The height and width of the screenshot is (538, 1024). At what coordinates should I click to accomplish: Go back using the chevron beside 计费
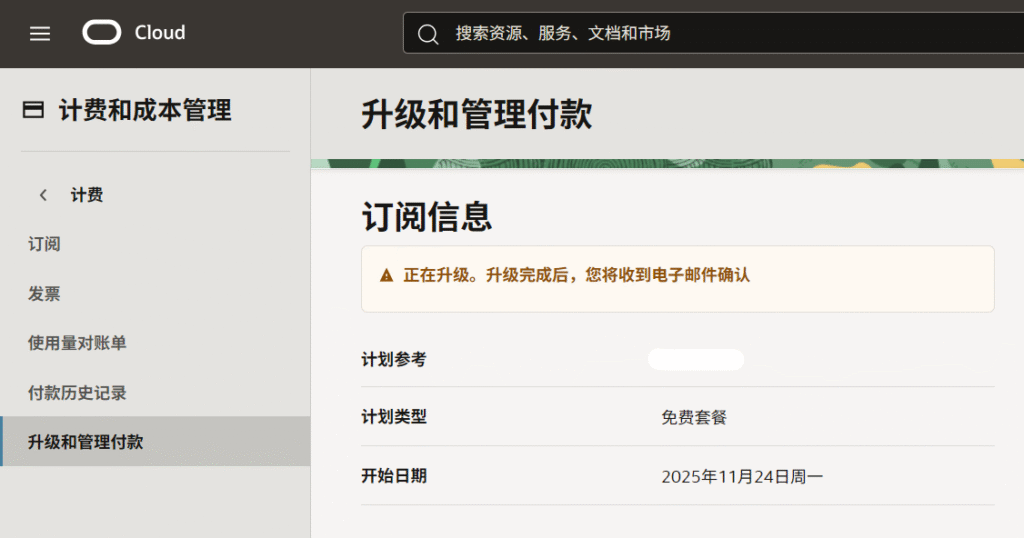[x=43, y=195]
